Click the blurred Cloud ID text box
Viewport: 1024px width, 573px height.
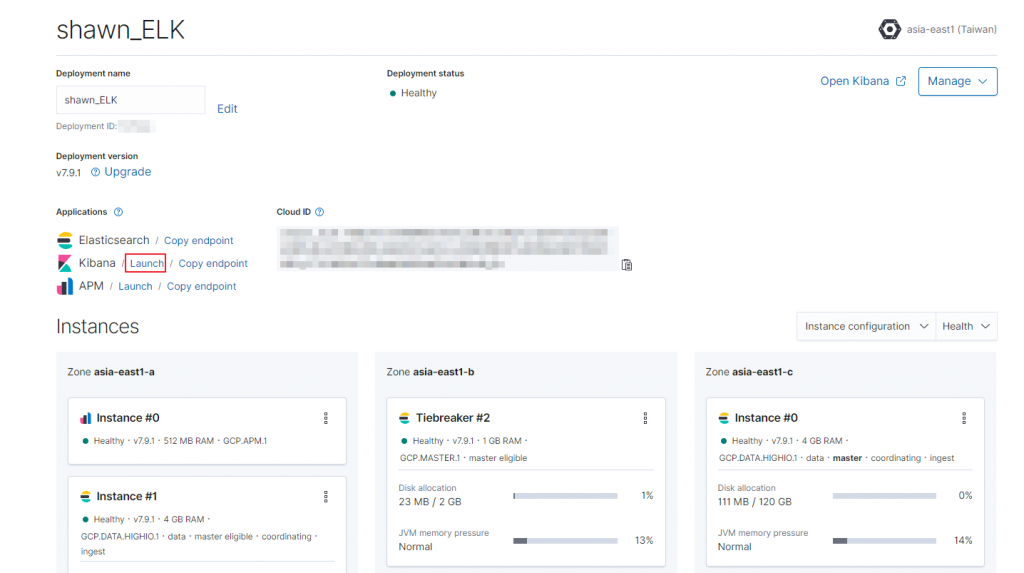[447, 248]
